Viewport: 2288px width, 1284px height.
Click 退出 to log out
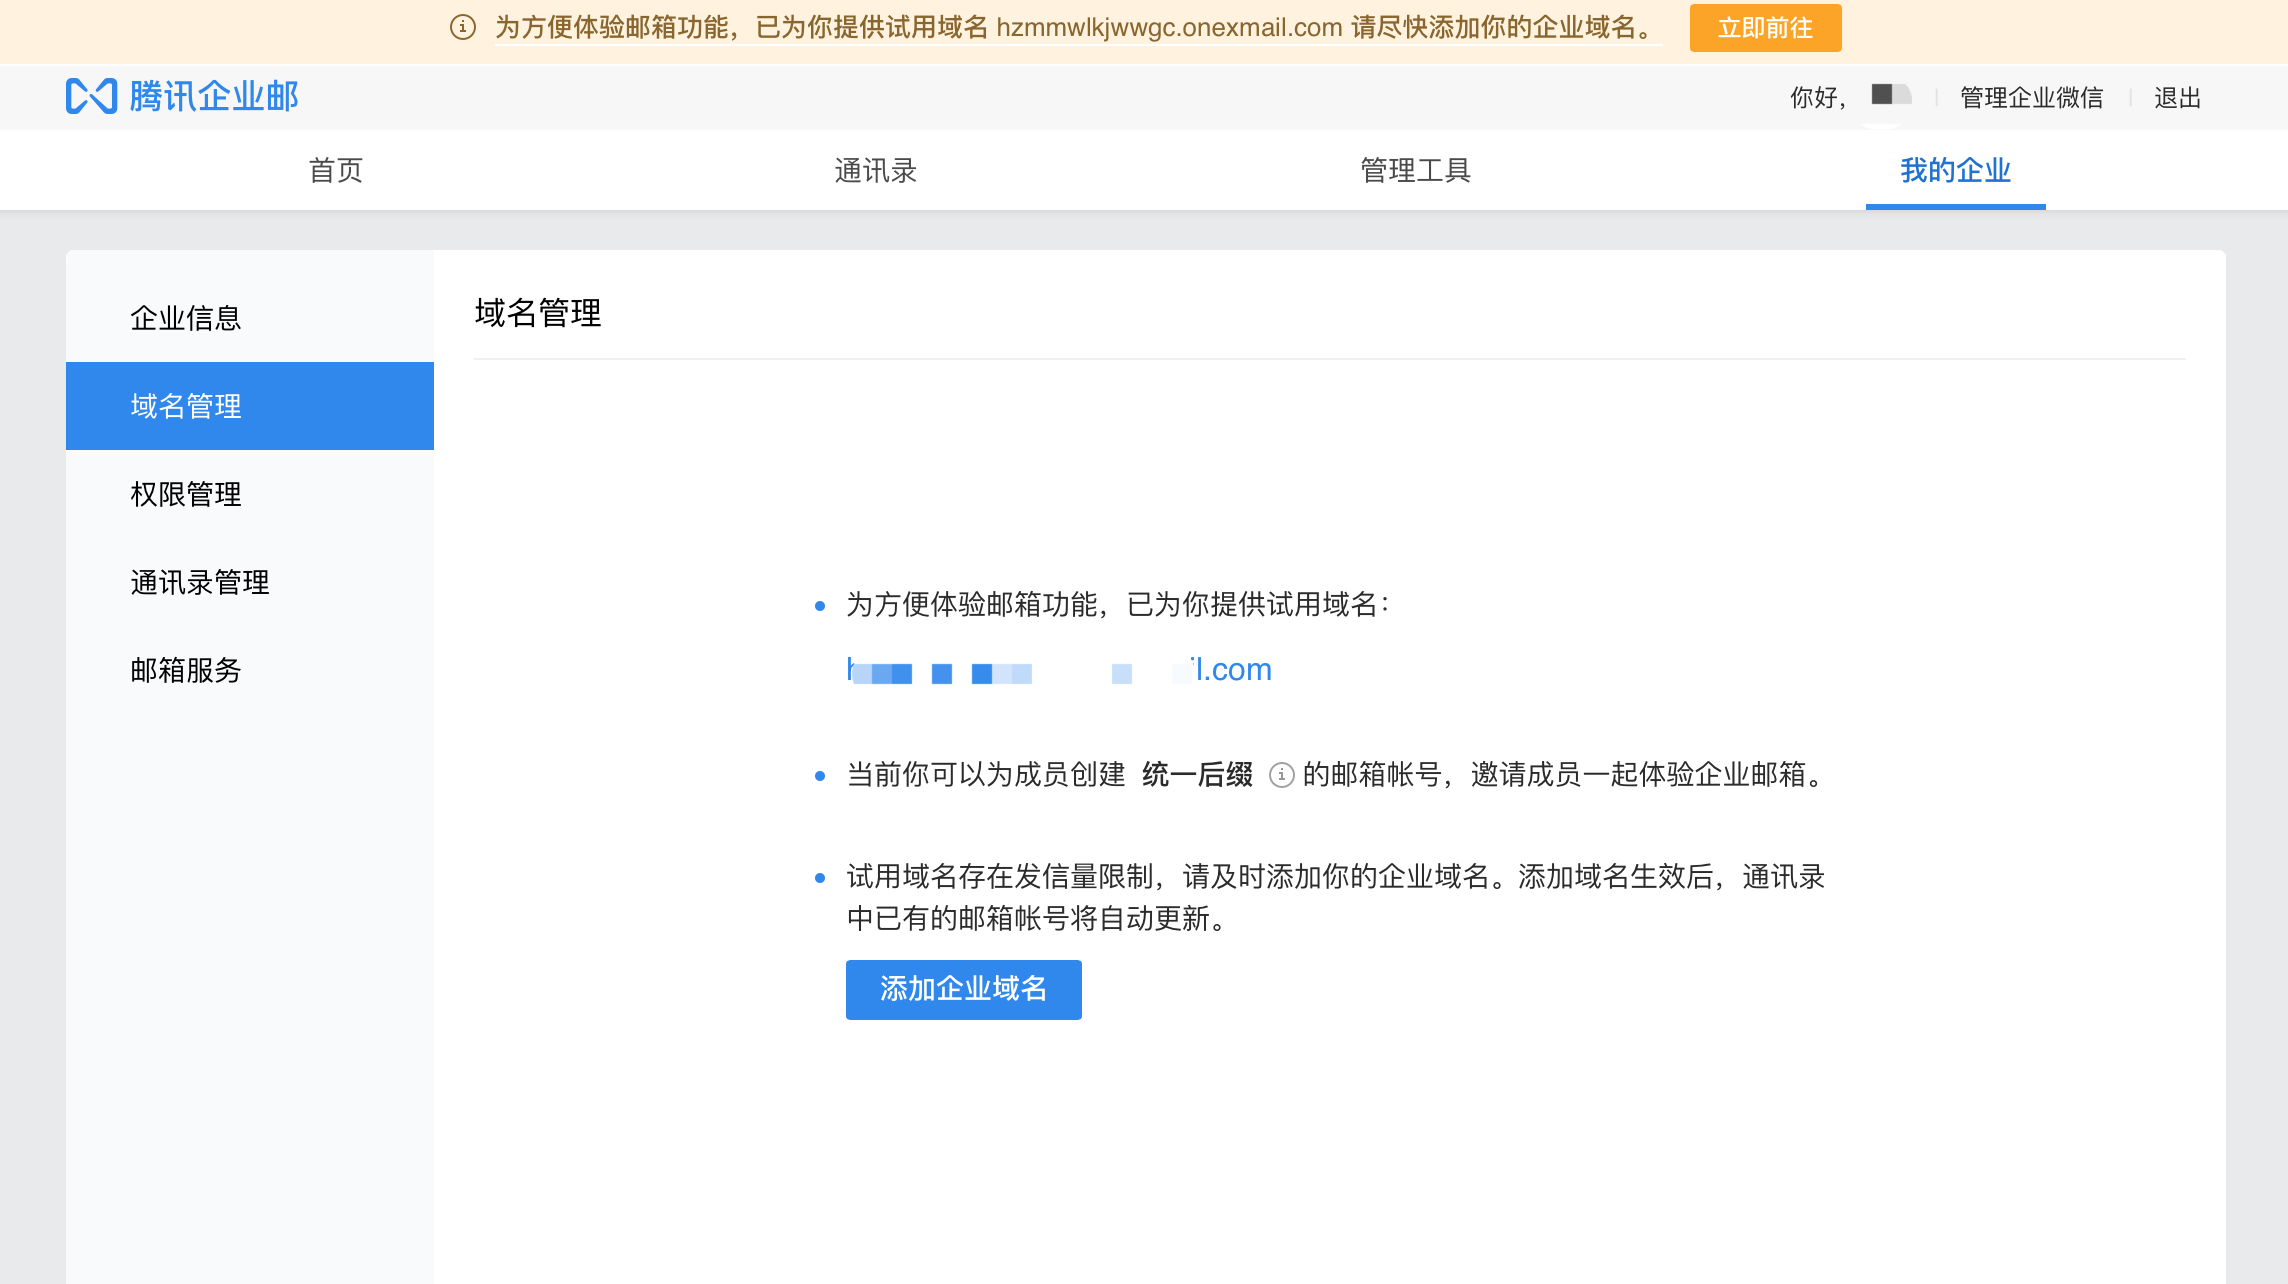coord(2177,97)
